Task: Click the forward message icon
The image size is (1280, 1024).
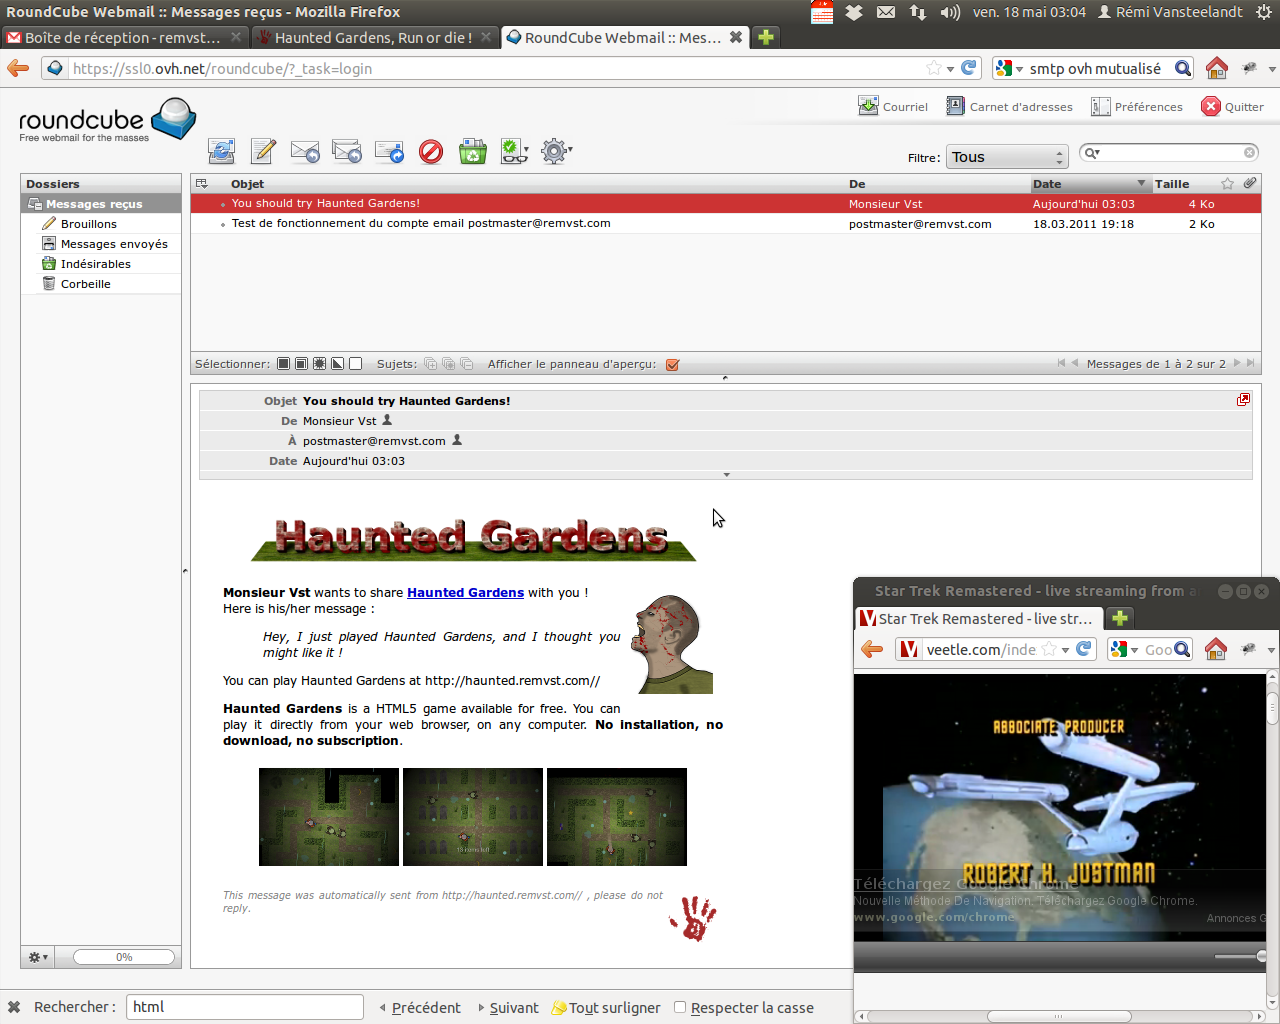Action: coord(389,151)
